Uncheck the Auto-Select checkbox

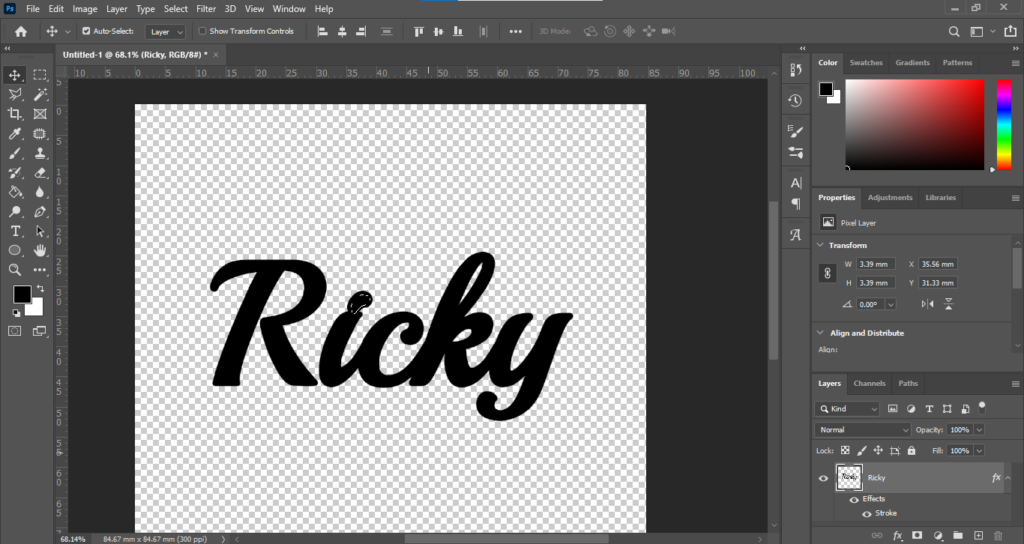(86, 31)
